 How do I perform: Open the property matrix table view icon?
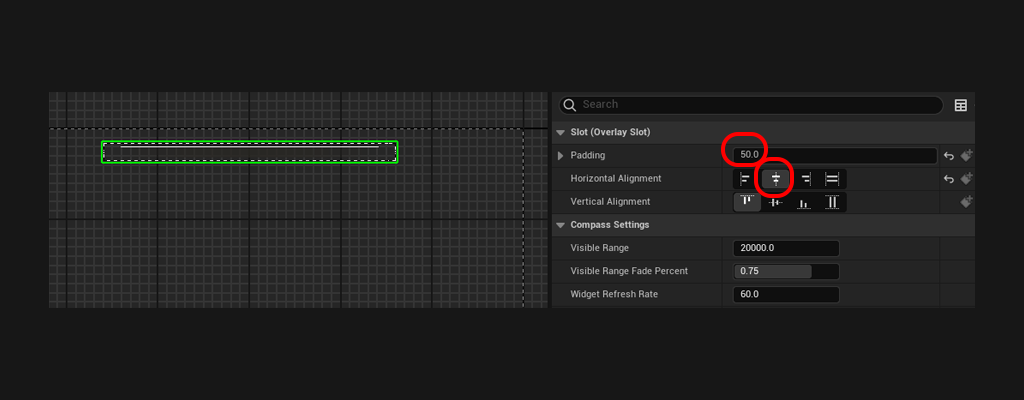pyautogui.click(x=961, y=105)
